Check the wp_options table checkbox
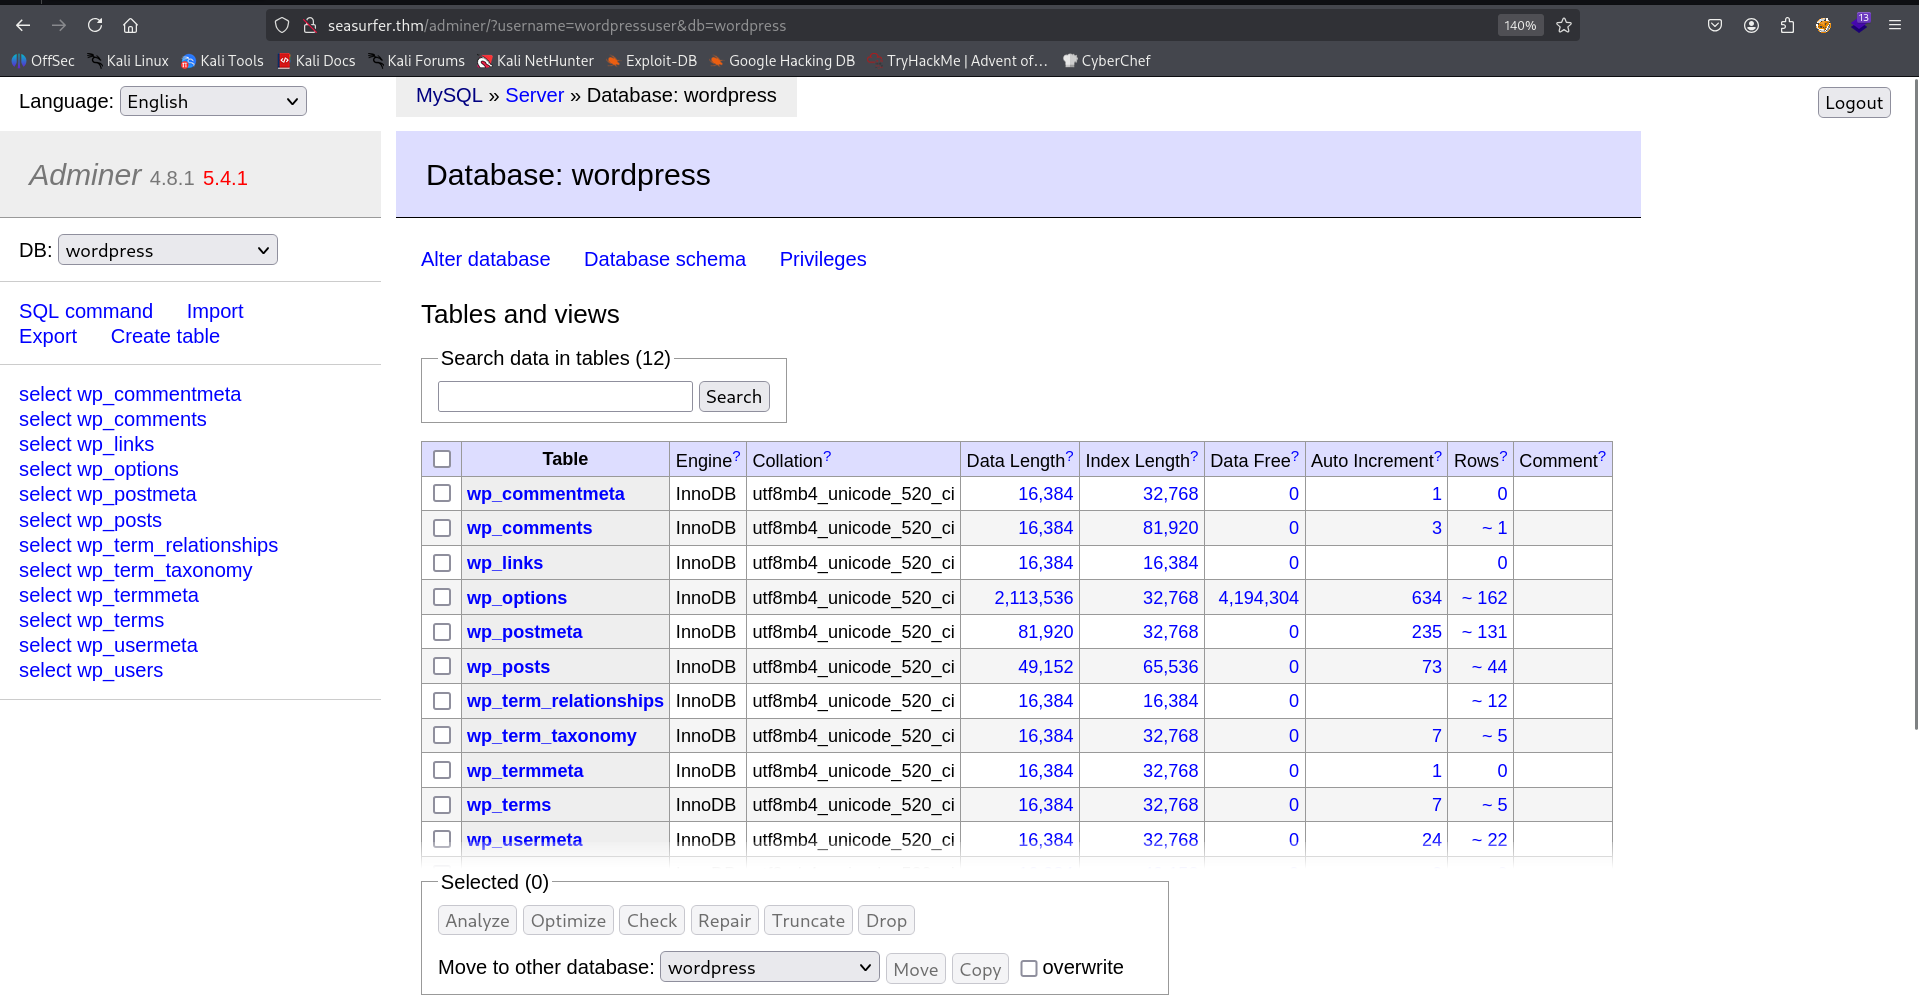 442,597
